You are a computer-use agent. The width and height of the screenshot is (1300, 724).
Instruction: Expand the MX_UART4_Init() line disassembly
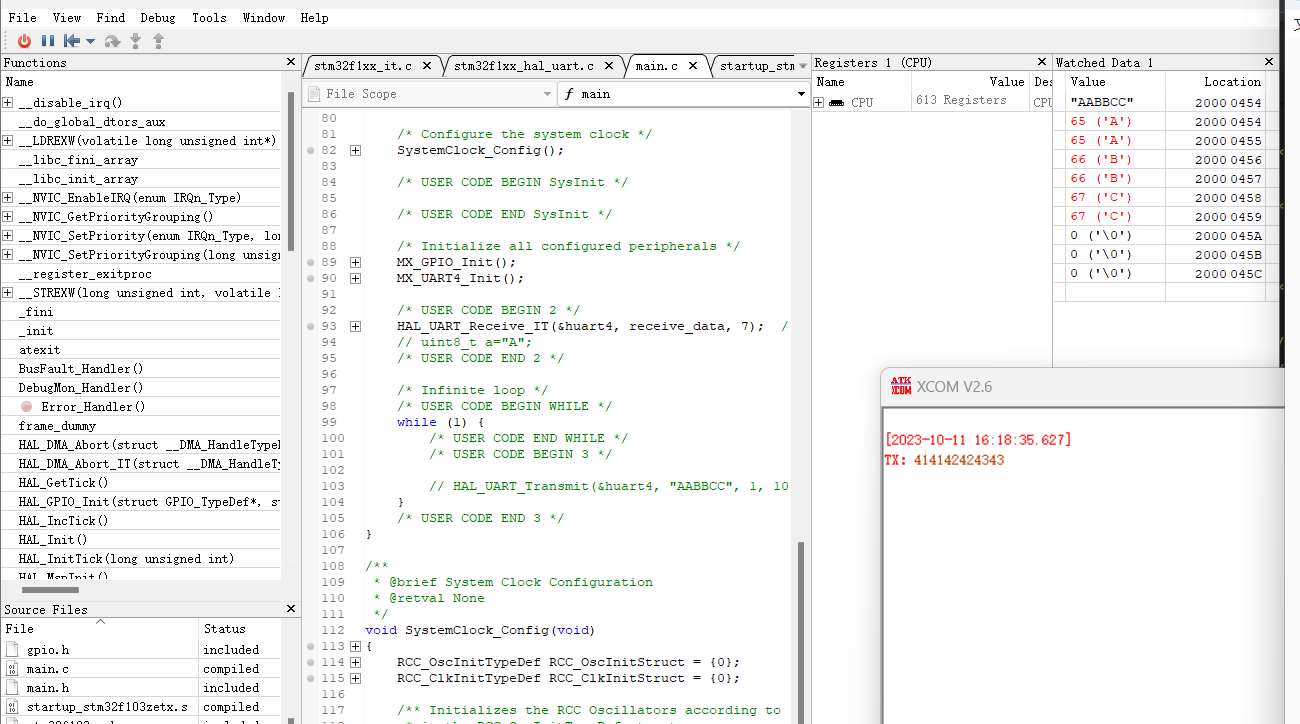coord(355,278)
